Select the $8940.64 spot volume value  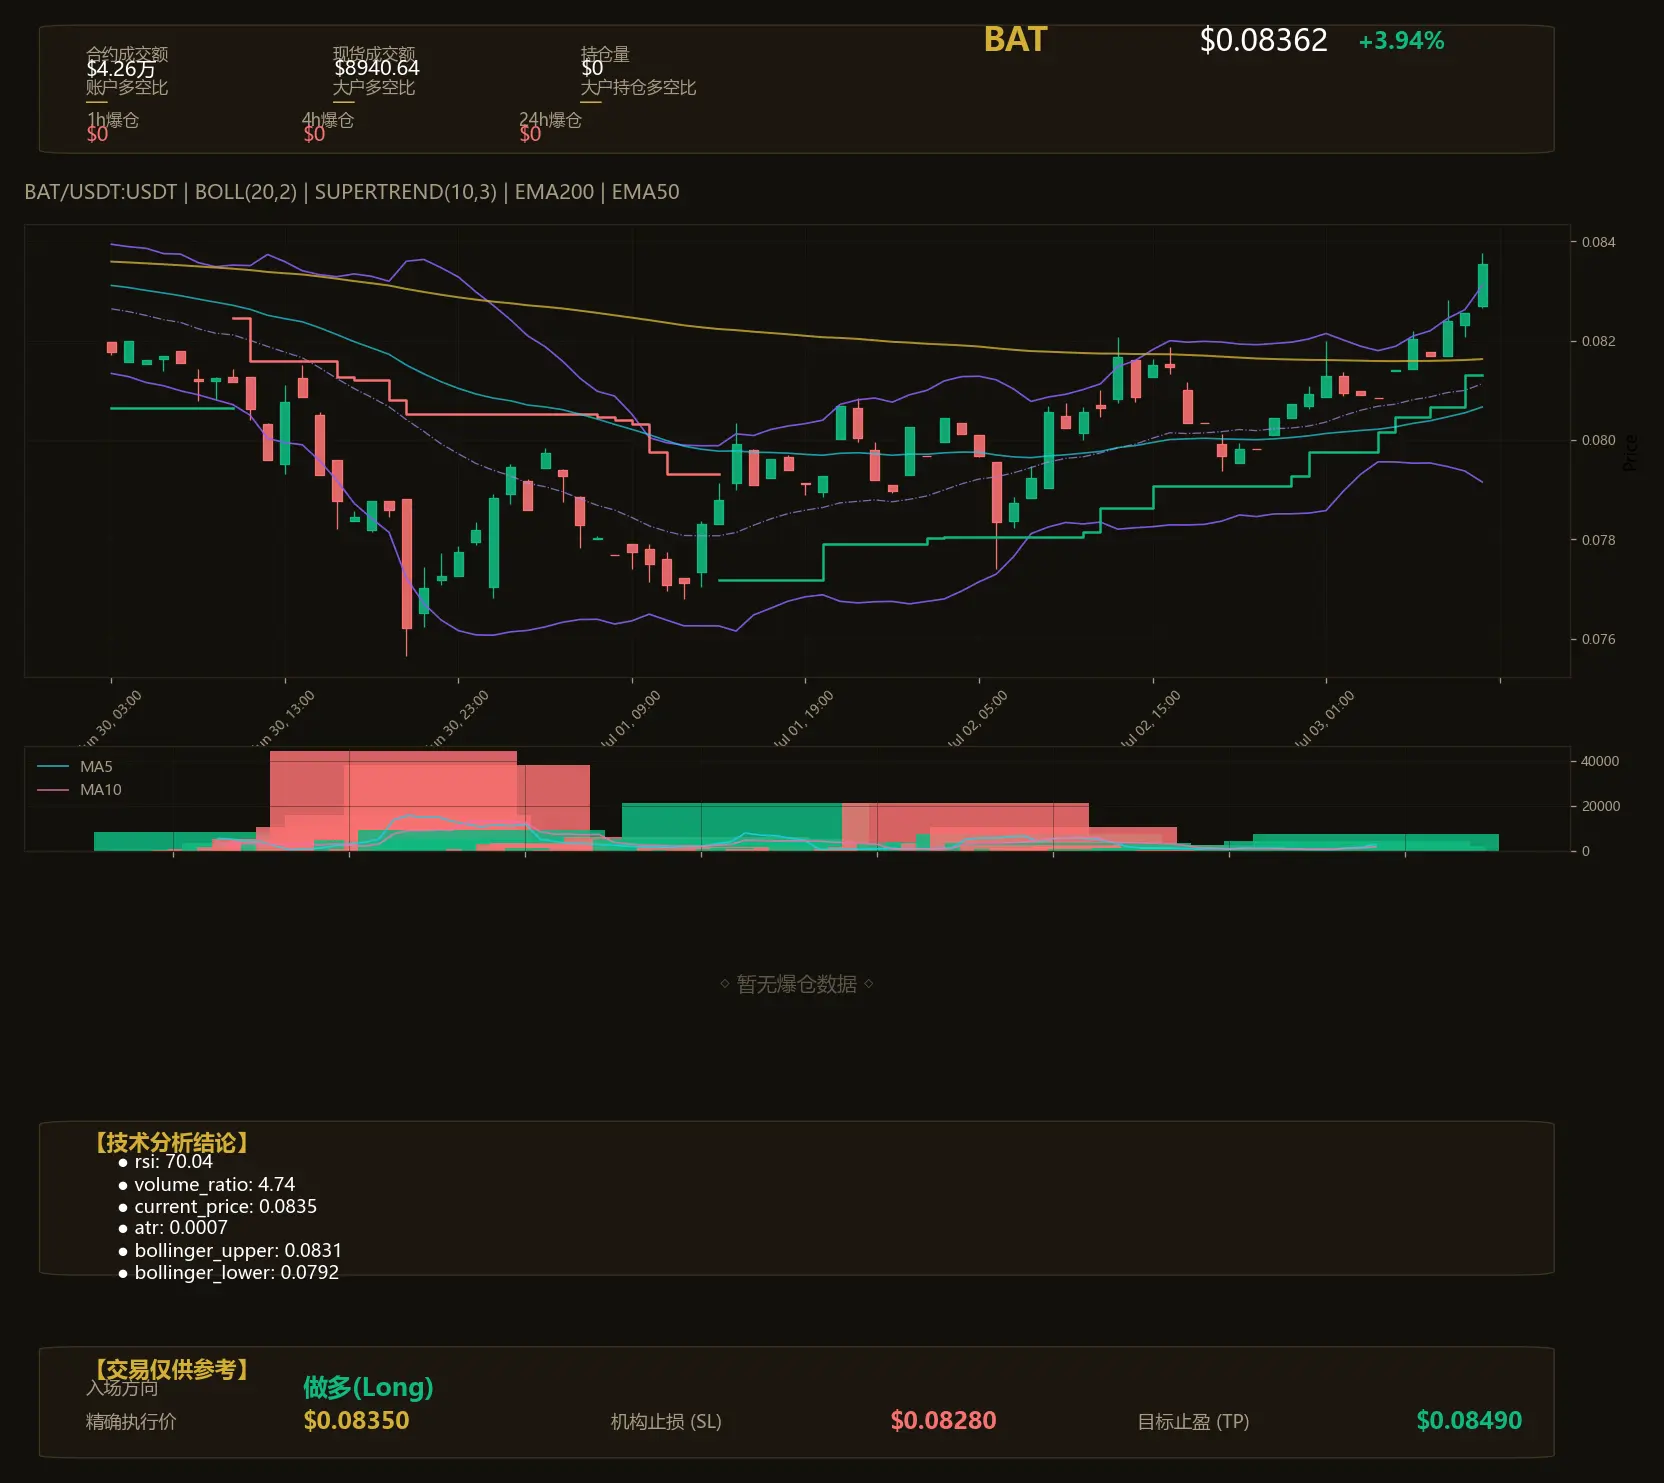(x=376, y=68)
